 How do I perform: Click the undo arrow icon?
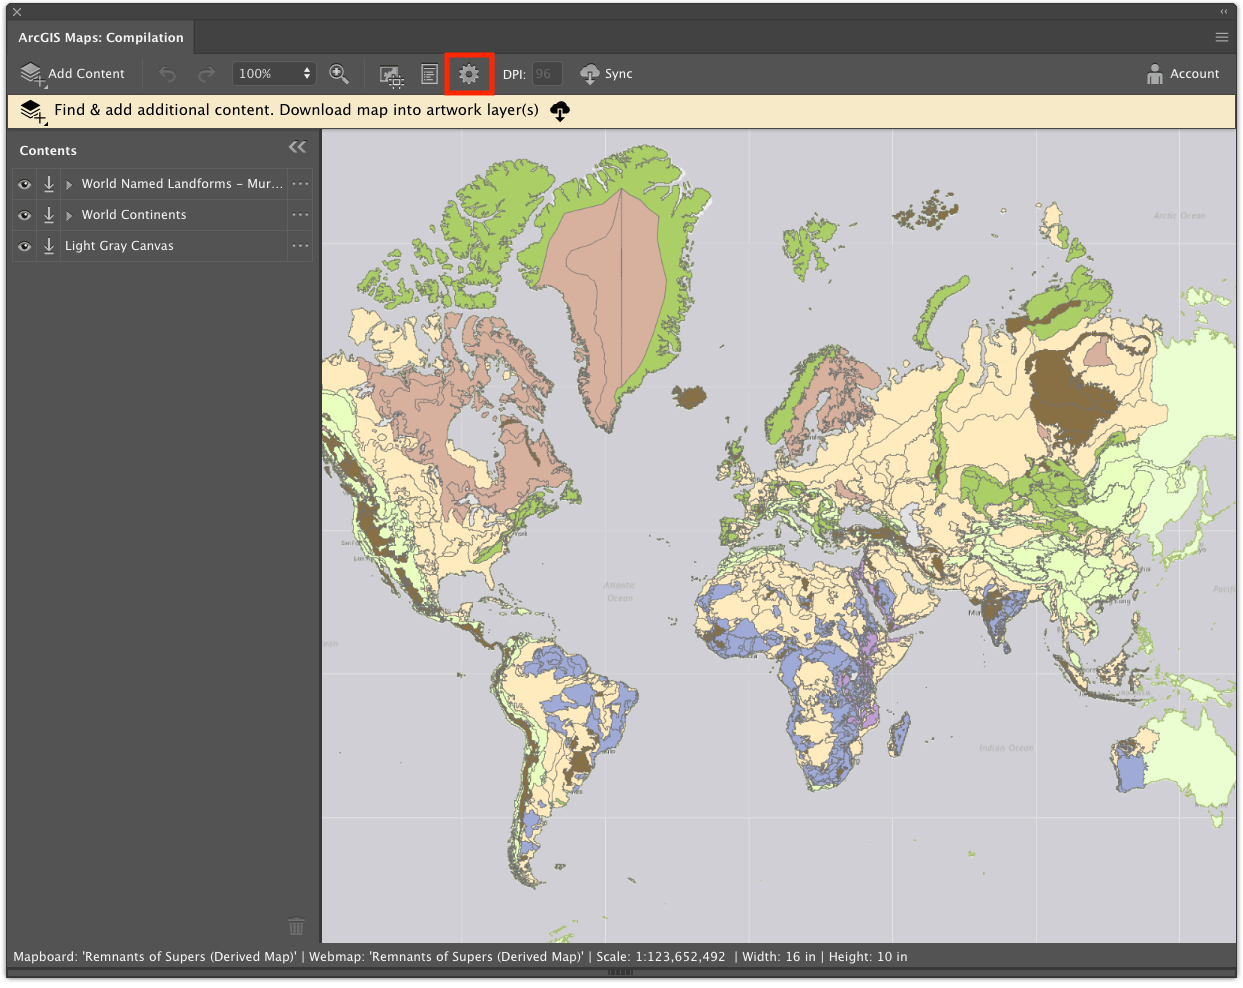point(167,74)
